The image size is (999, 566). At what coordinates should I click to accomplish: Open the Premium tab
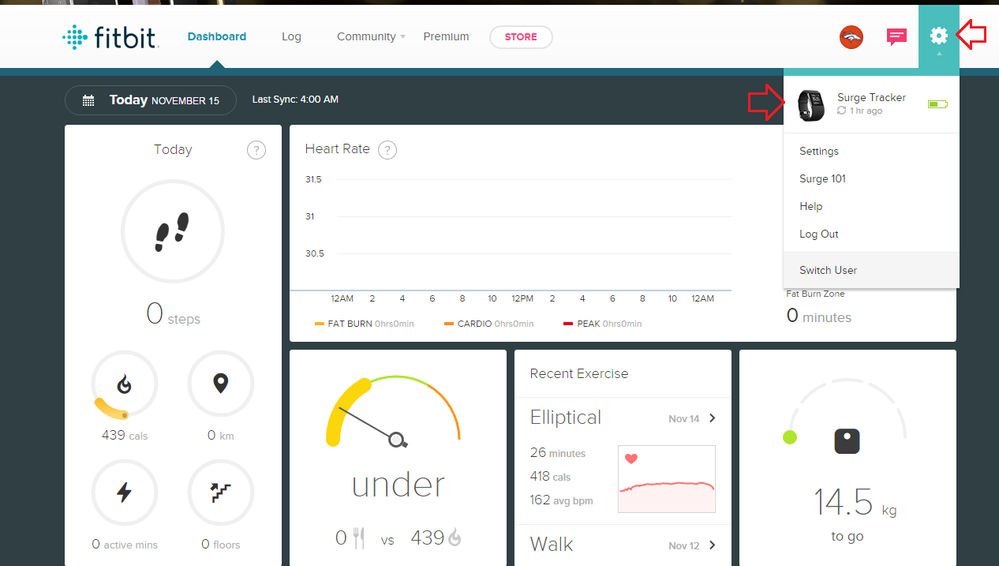446,37
